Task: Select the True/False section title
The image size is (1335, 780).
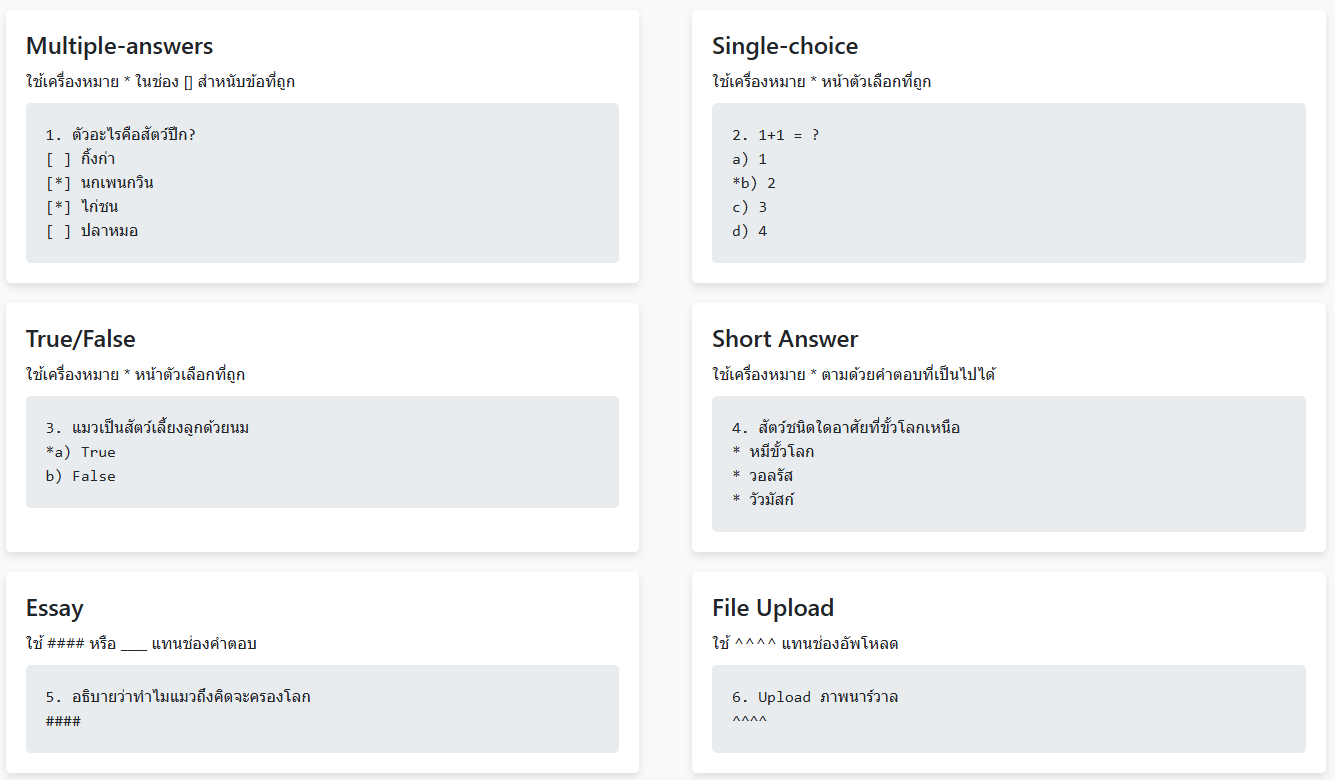Action: [80, 339]
